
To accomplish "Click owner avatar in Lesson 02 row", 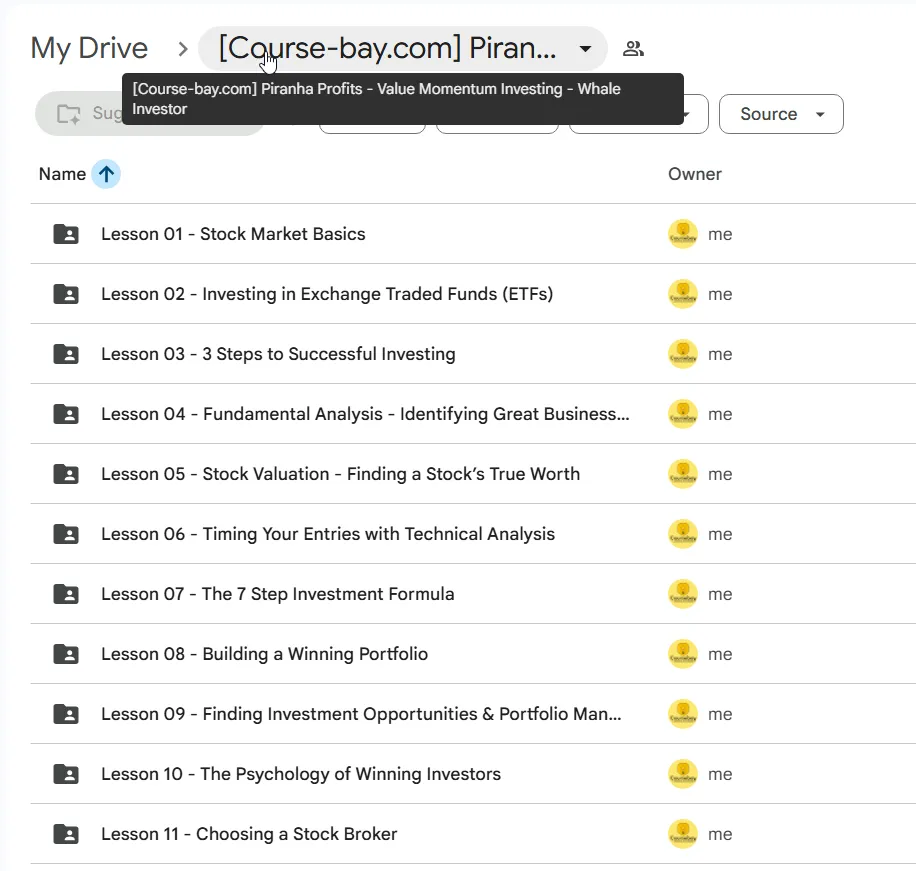I will (x=683, y=294).
